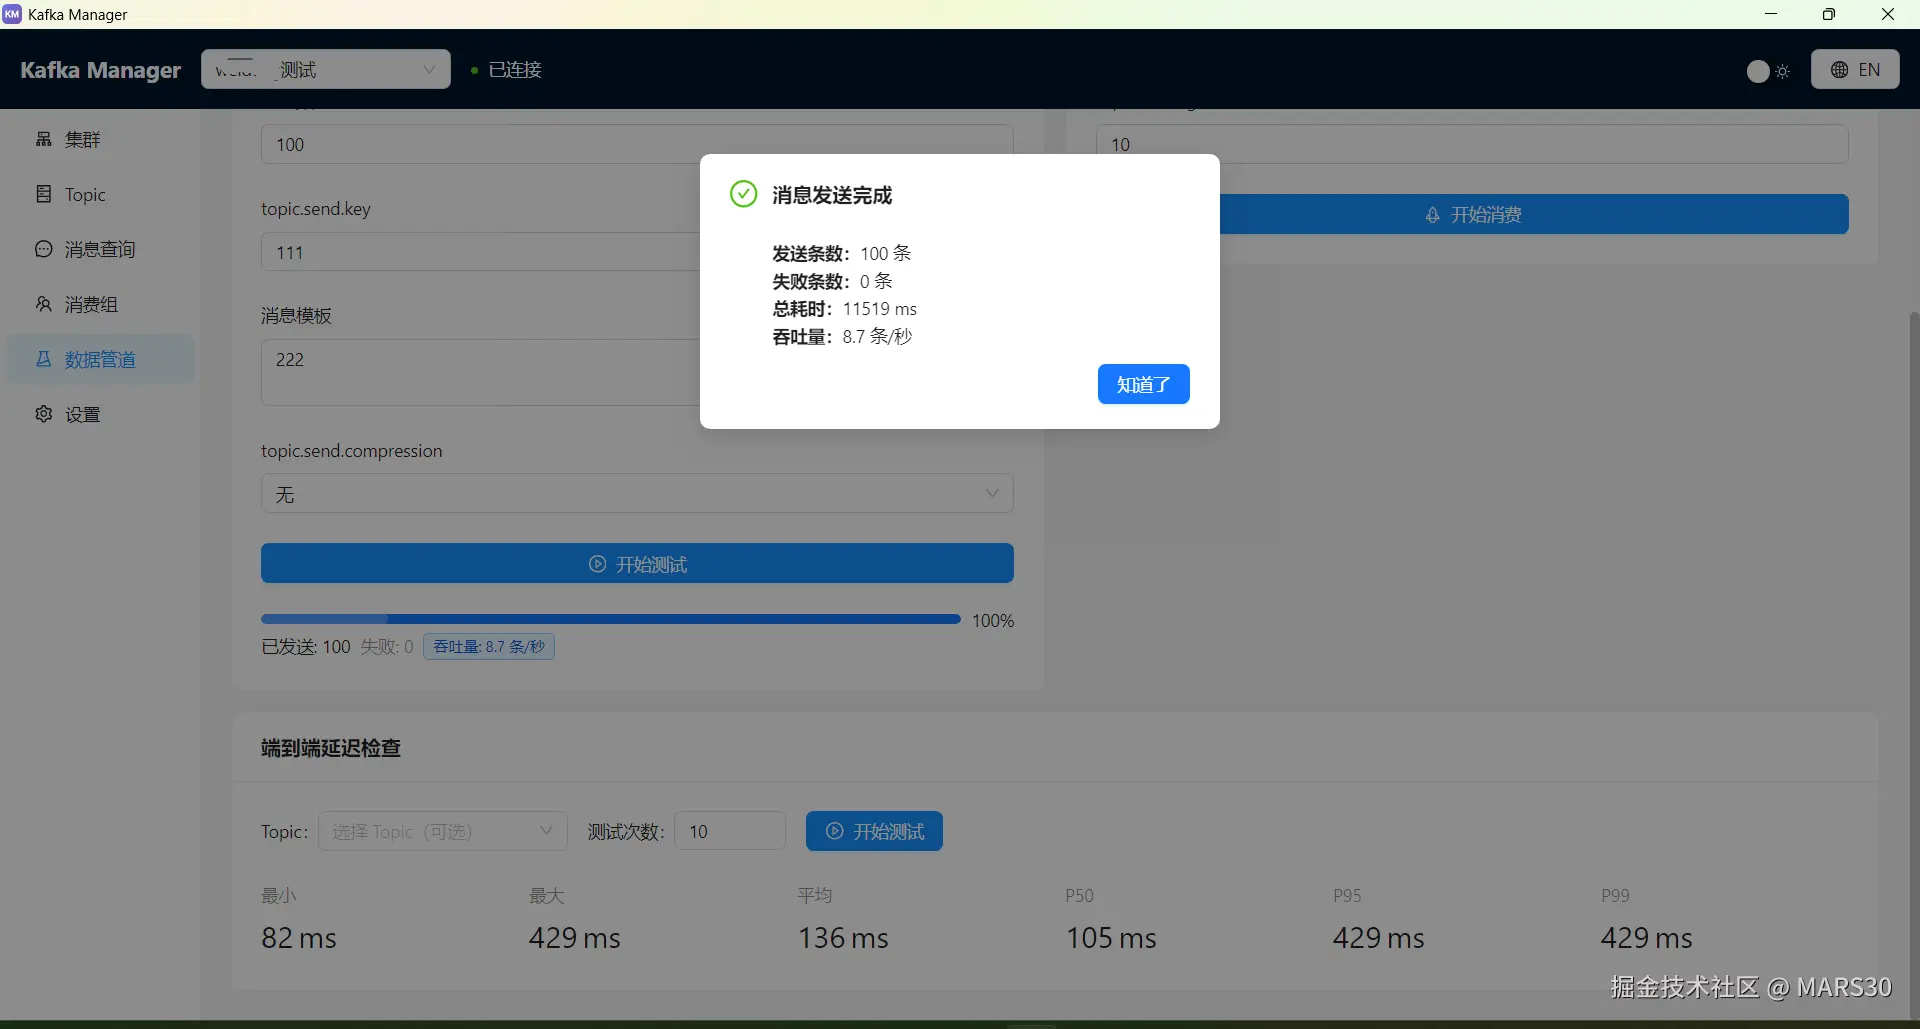The height and width of the screenshot is (1029, 1920).
Task: Expand the topic.send.compression dropdown
Action: point(637,494)
